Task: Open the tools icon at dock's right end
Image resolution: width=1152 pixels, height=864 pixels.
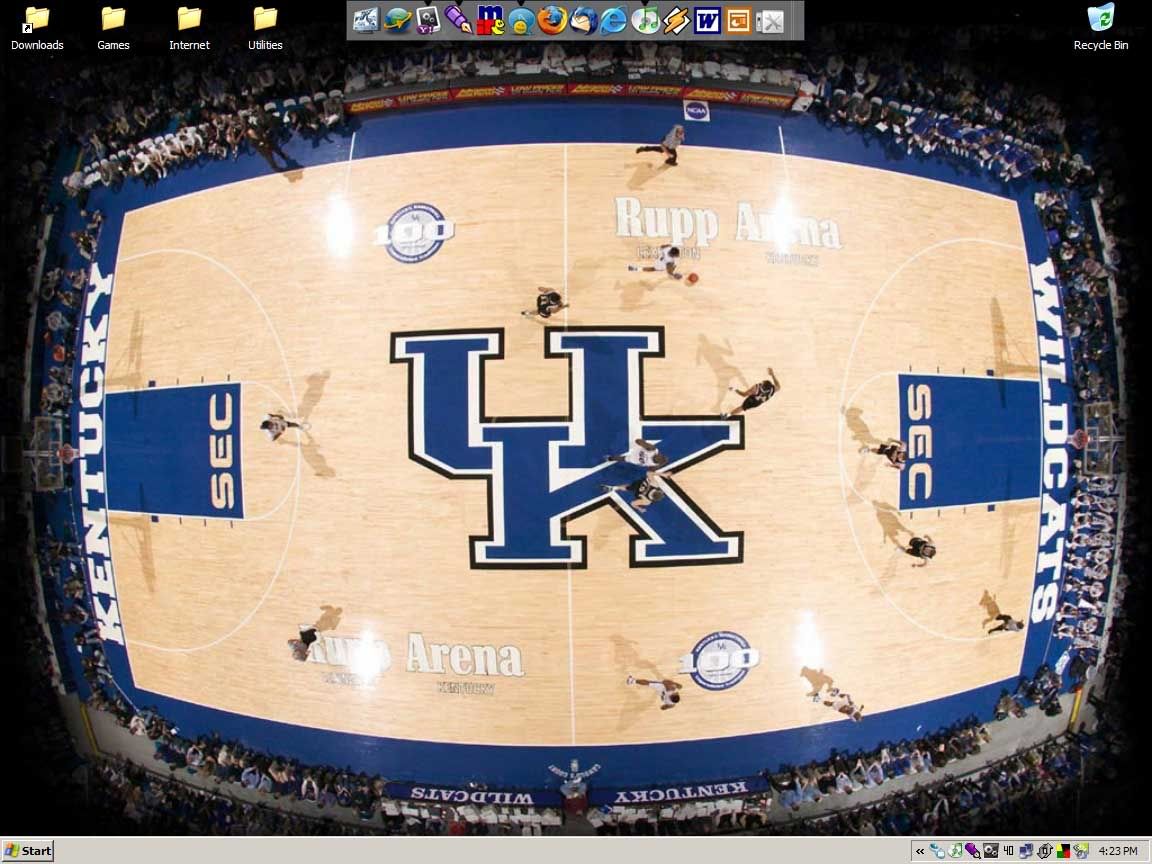Action: pyautogui.click(x=769, y=20)
